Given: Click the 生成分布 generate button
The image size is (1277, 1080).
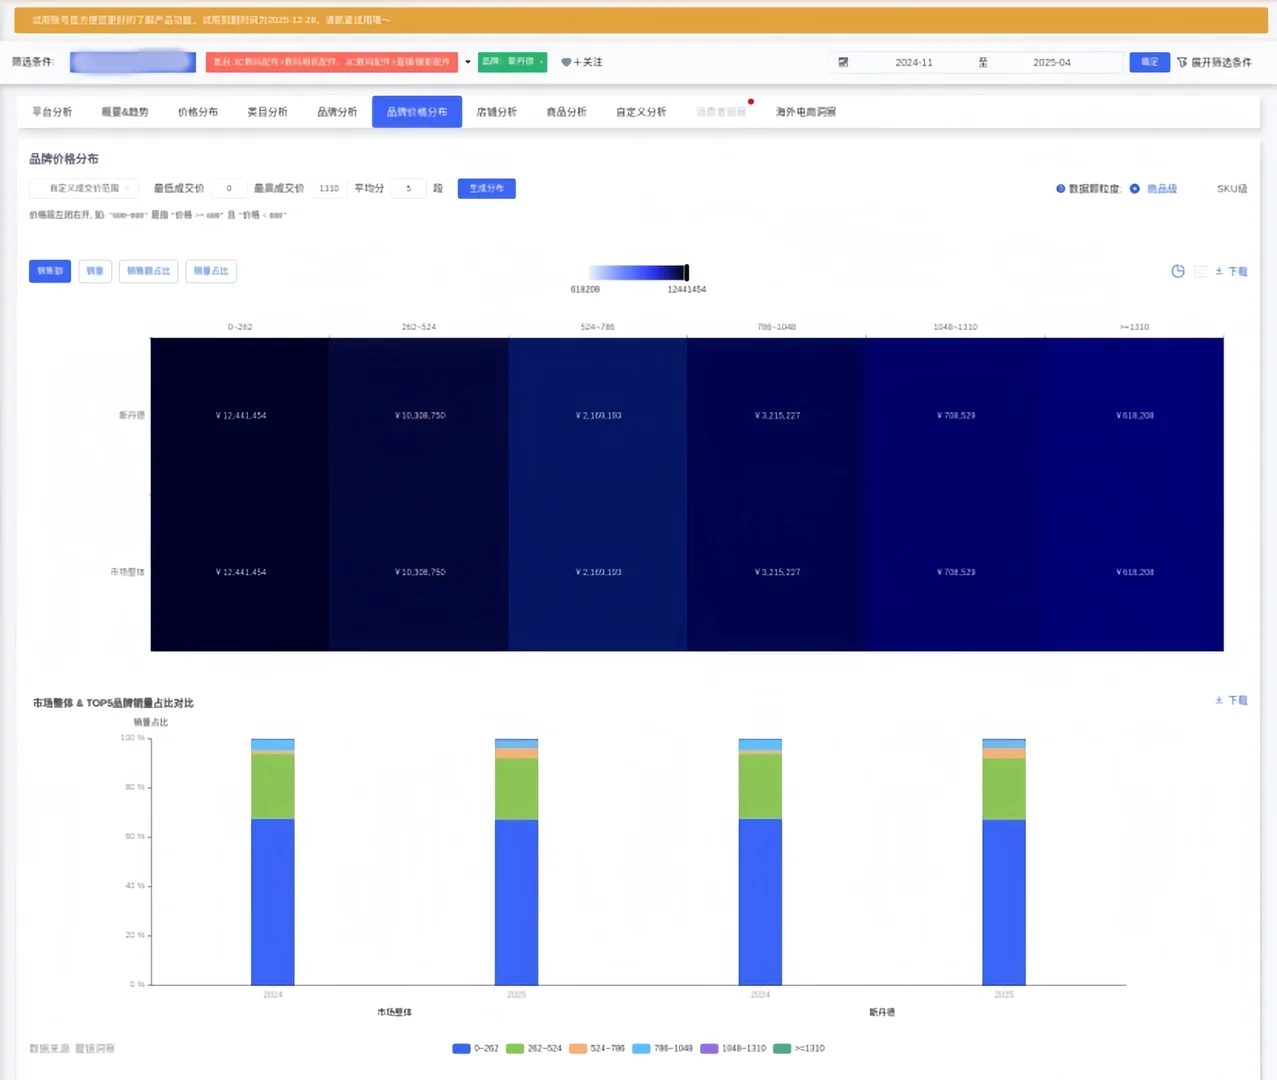Looking at the screenshot, I should 487,188.
